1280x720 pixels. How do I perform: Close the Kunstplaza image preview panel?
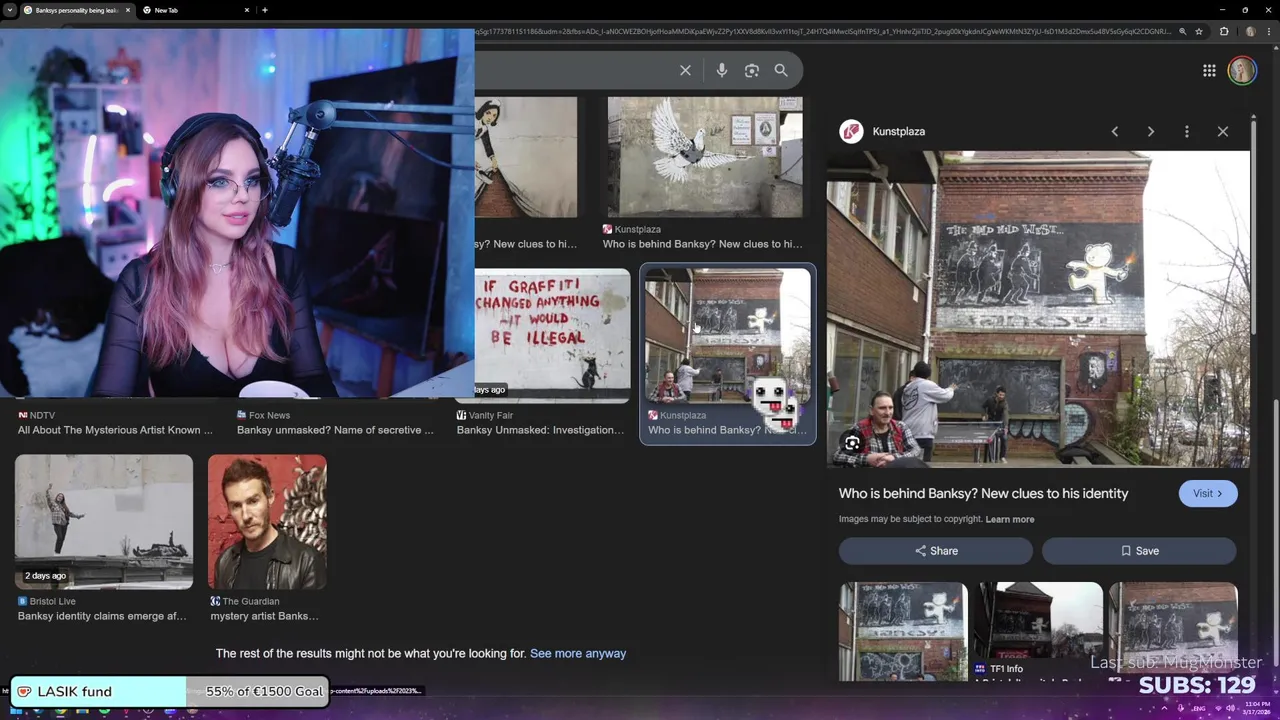1223,131
